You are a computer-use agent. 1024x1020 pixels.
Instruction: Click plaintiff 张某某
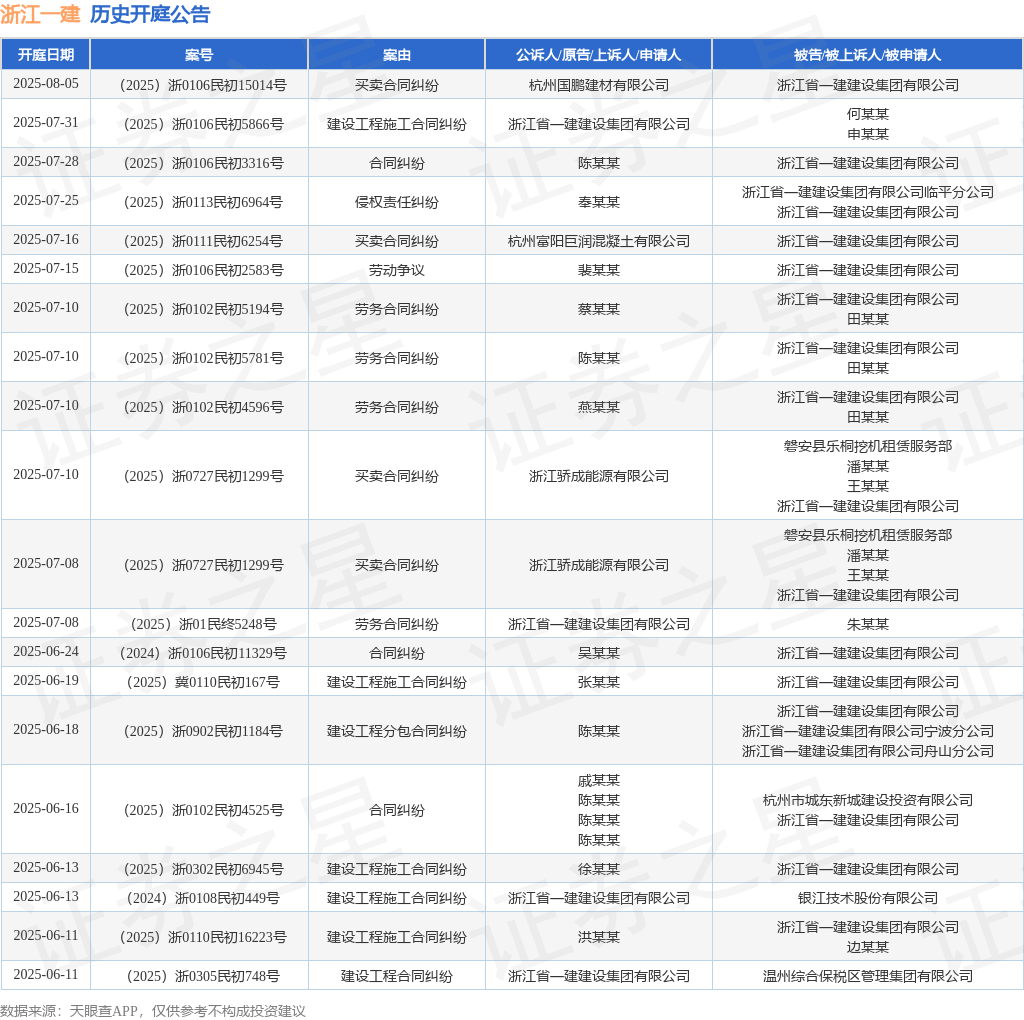click(599, 682)
